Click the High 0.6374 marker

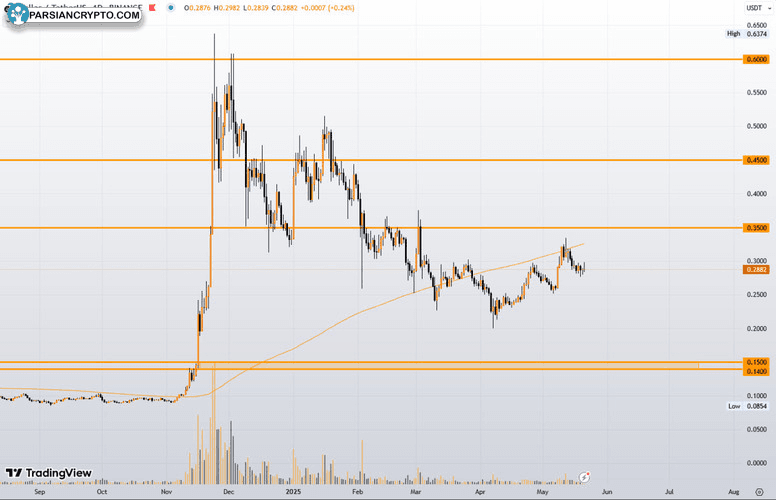point(747,34)
